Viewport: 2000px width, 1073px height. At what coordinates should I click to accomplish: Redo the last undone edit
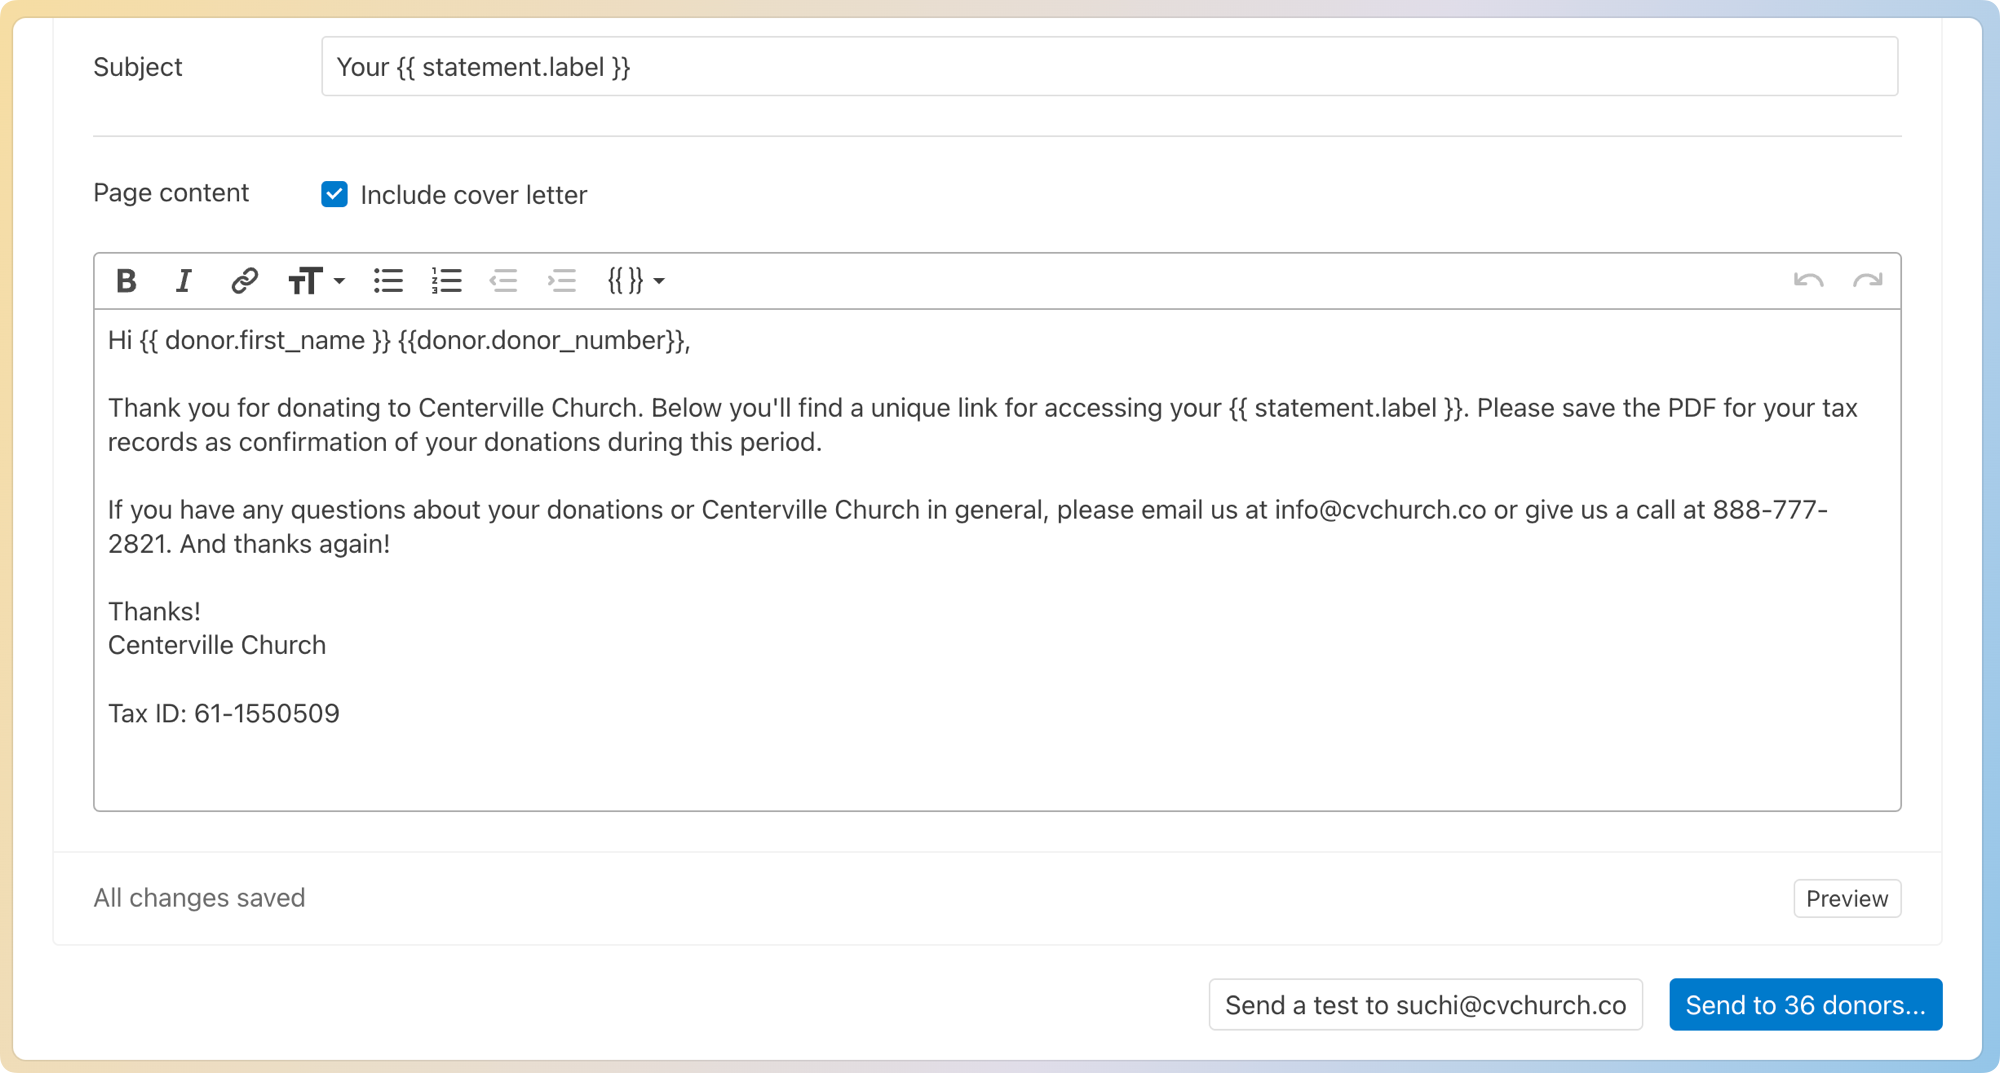(x=1867, y=281)
